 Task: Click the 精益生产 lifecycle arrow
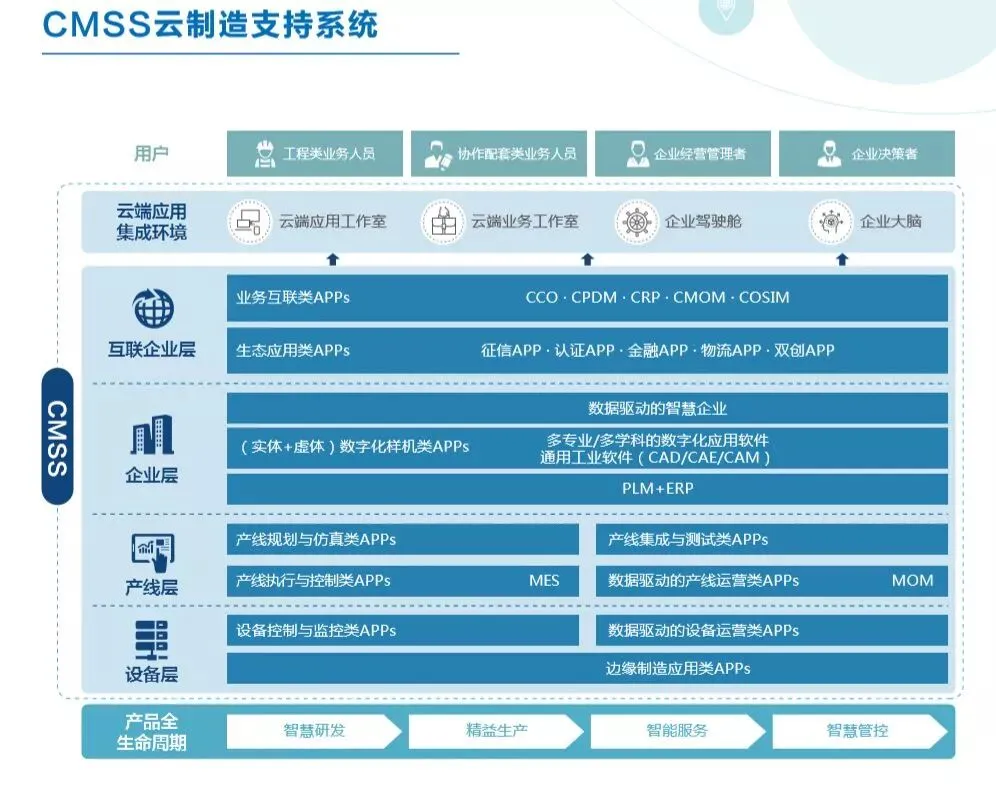click(496, 731)
